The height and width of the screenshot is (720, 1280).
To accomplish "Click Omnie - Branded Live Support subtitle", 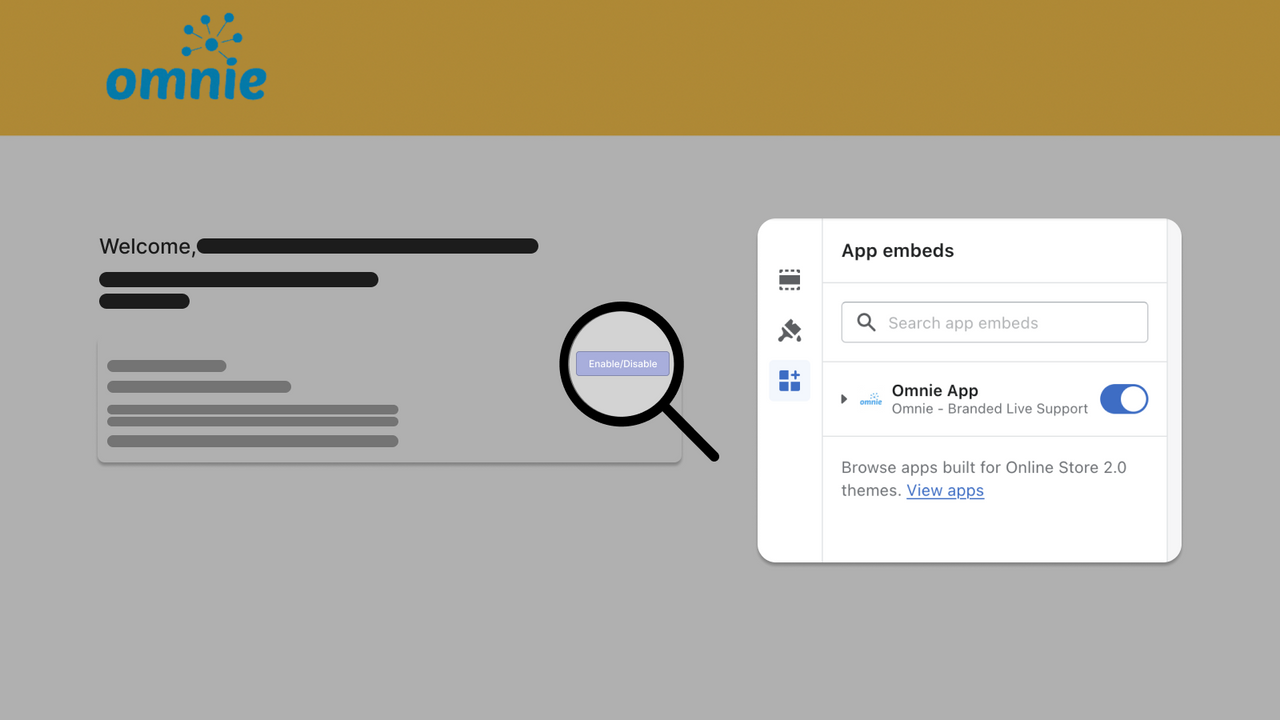I will (x=990, y=409).
